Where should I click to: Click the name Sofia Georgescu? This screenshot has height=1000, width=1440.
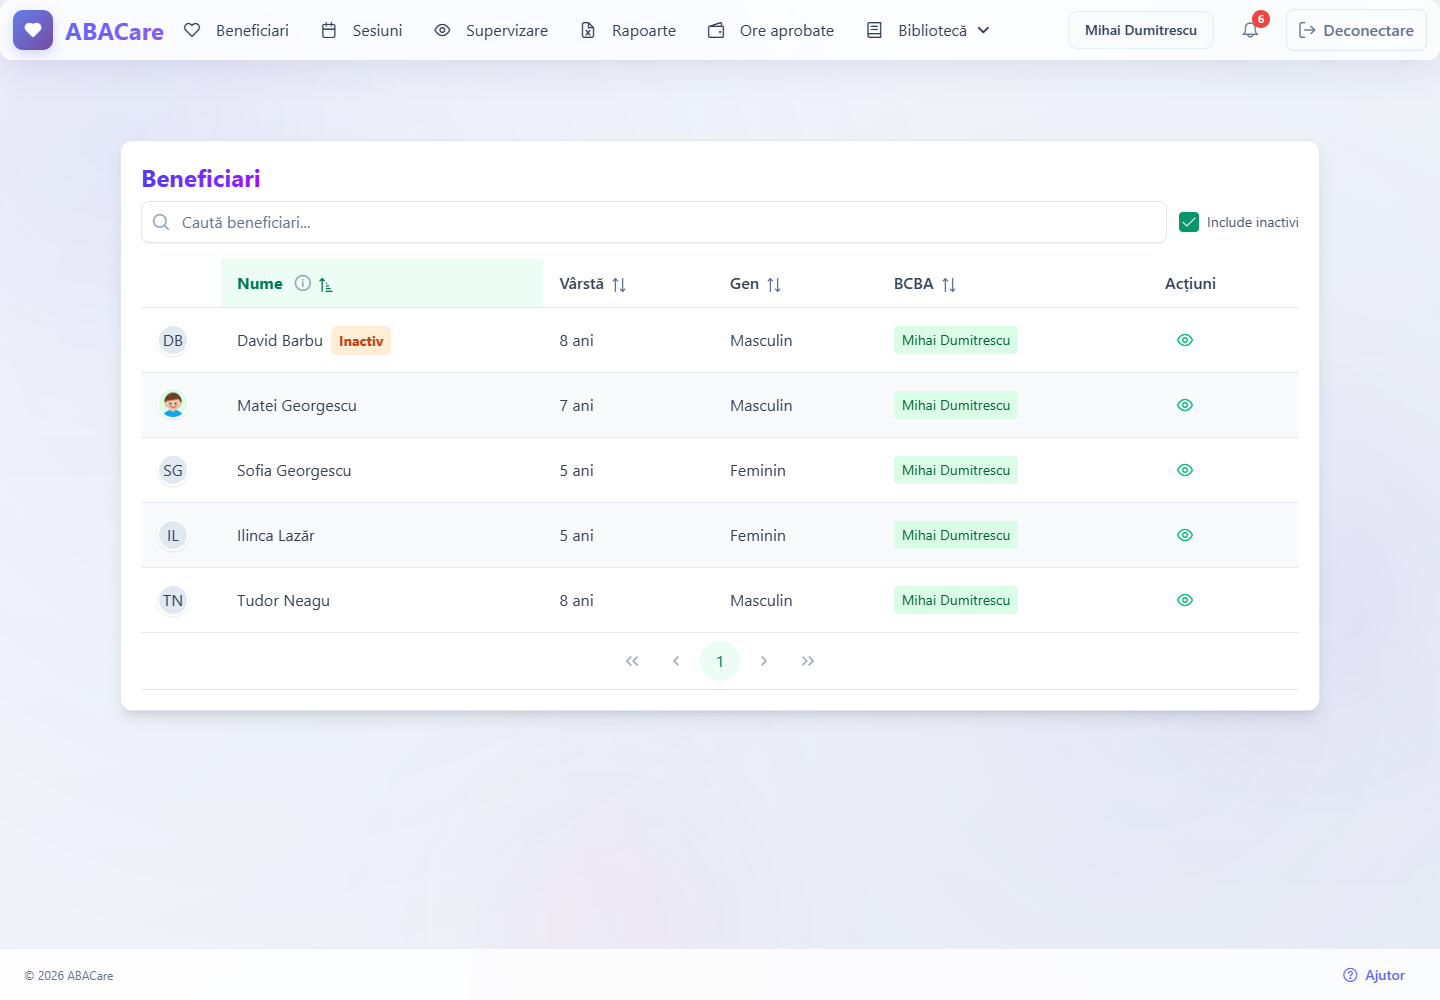294,470
